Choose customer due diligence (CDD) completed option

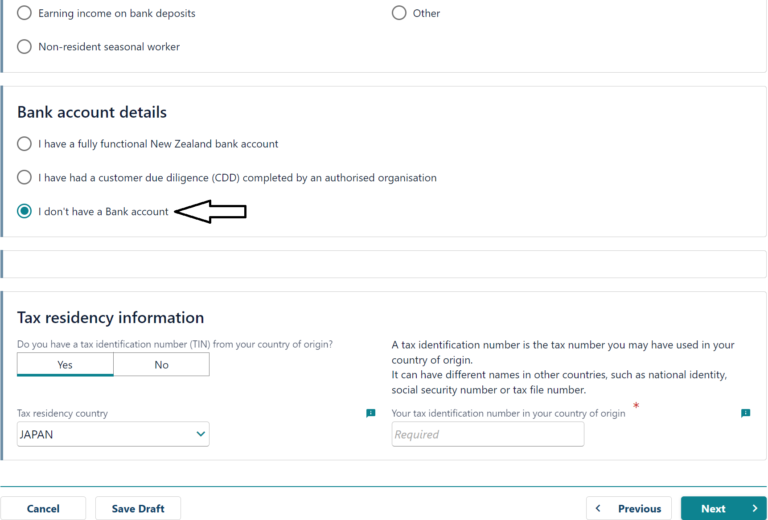tap(24, 177)
